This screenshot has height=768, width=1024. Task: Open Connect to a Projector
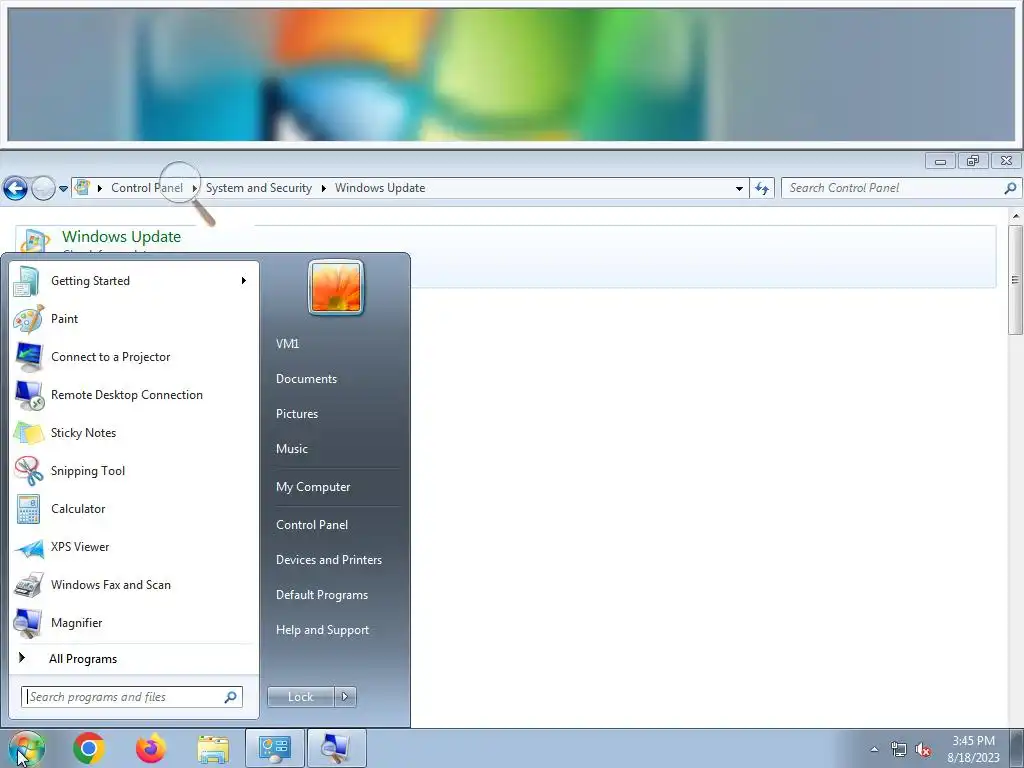pos(134,357)
